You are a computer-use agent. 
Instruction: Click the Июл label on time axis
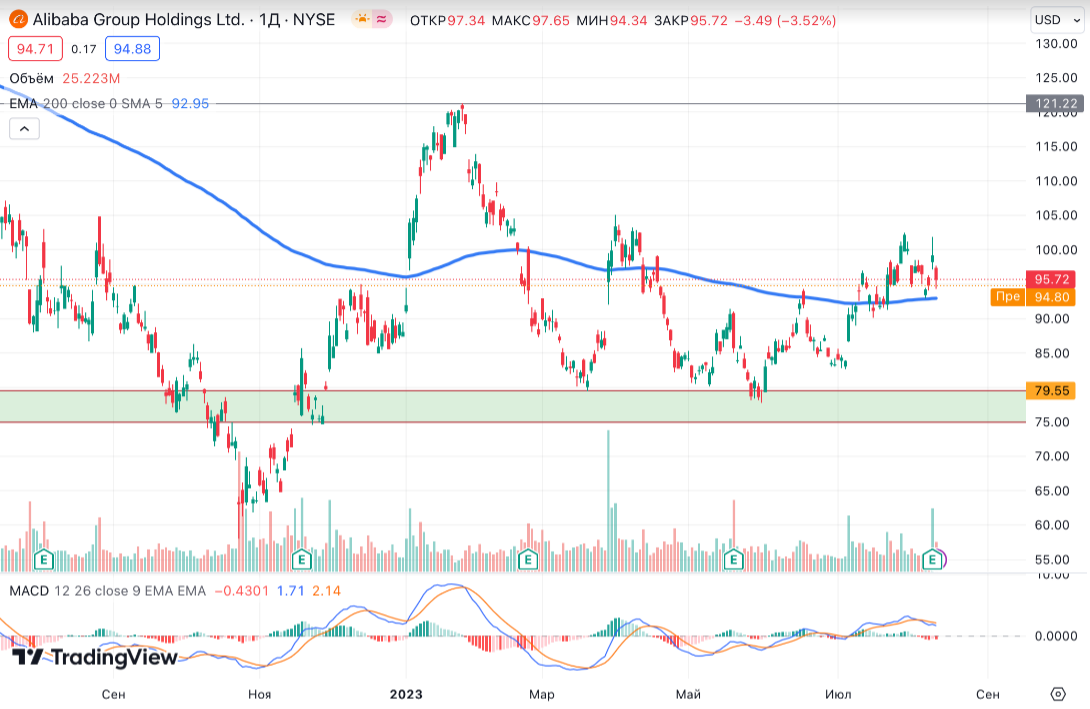click(838, 694)
